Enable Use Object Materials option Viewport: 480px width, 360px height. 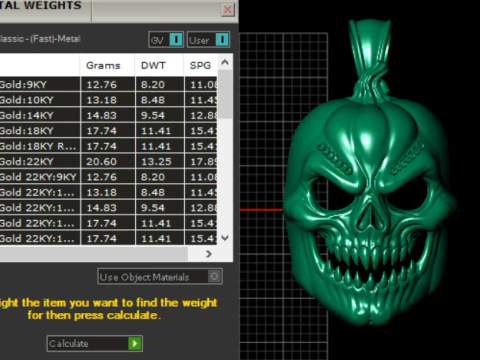click(160, 277)
